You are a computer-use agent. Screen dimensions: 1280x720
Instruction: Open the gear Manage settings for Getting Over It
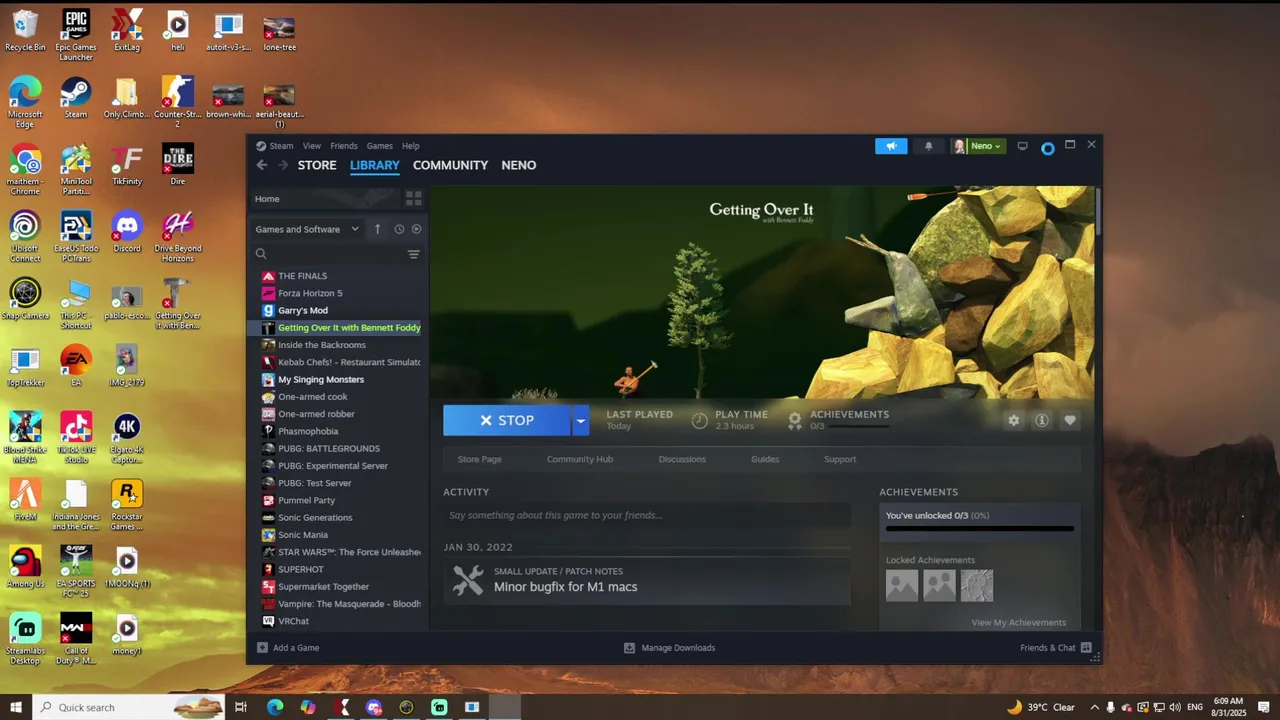[1014, 421]
